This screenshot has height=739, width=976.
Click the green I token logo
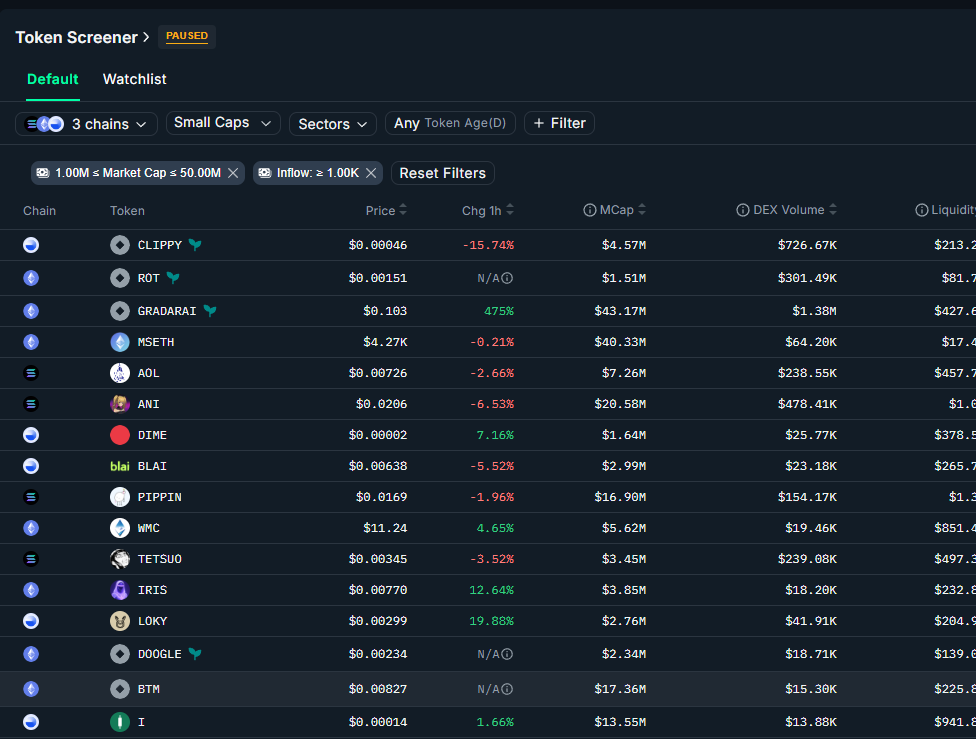coord(120,722)
